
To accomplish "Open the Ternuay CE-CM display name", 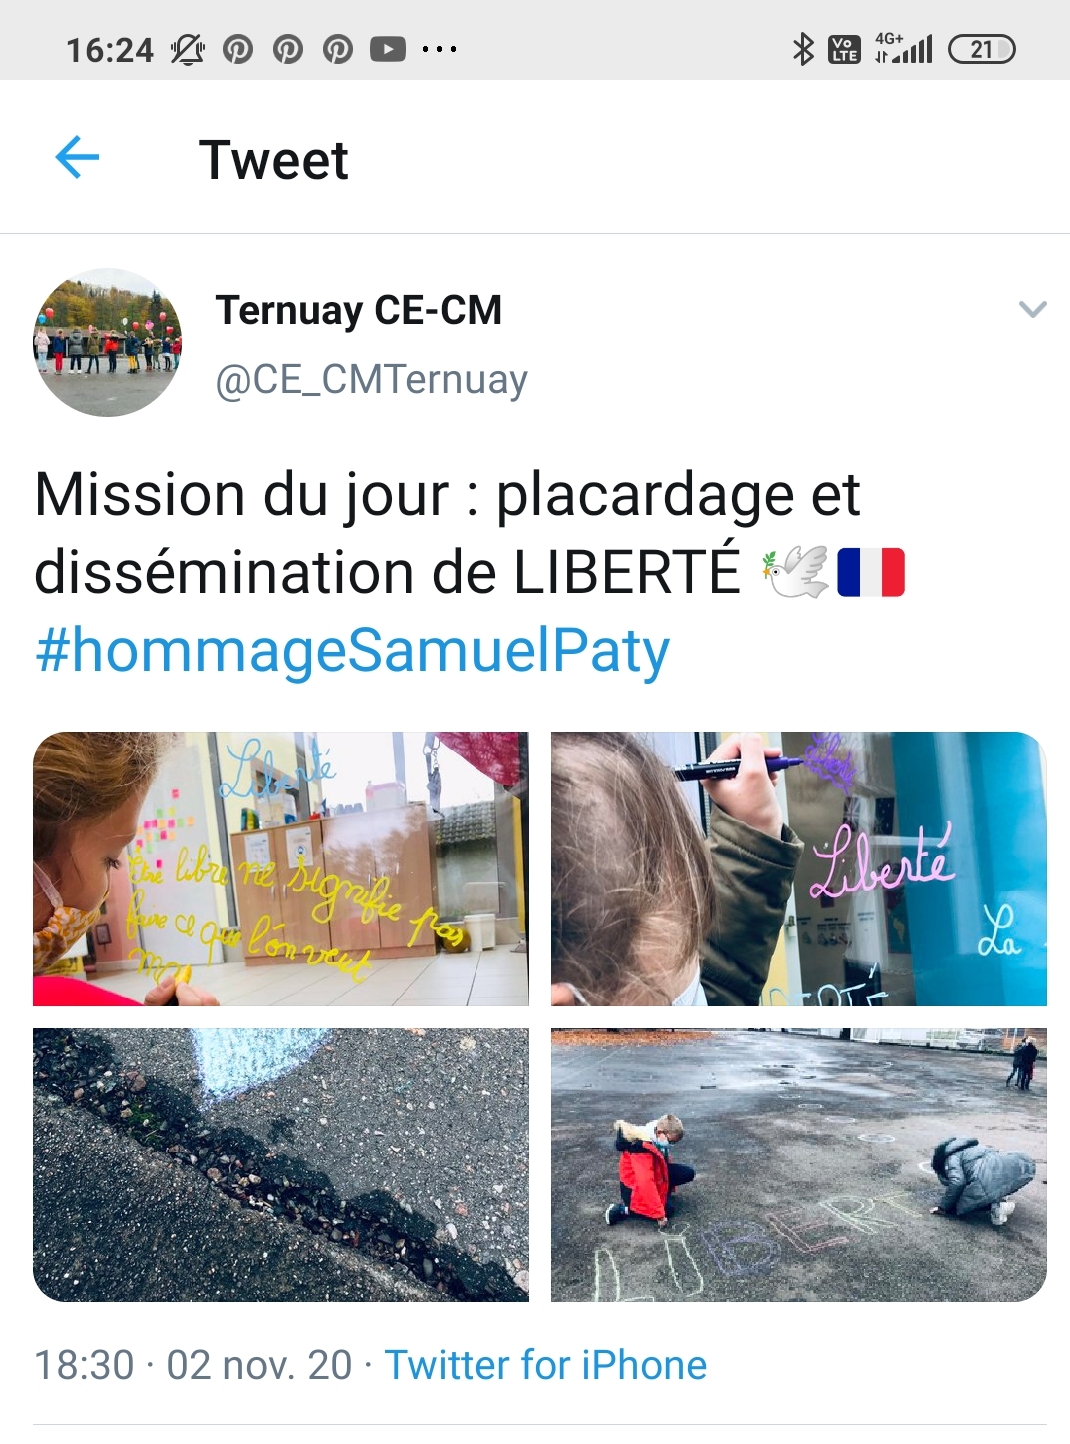I will (x=358, y=310).
